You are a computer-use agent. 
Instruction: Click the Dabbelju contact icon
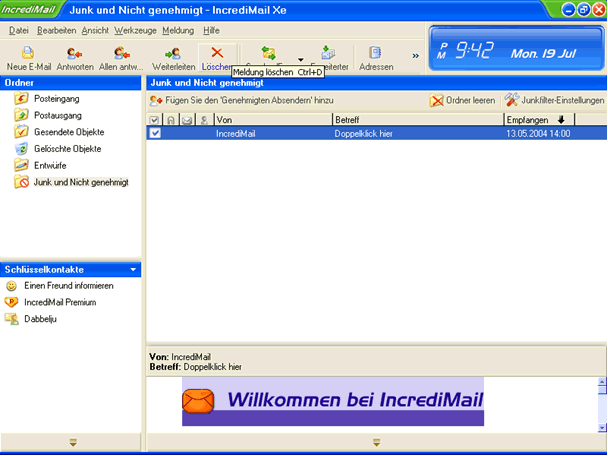click(11, 319)
